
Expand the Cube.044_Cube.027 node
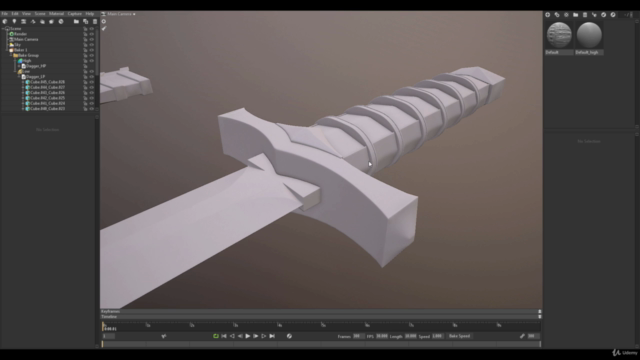[23, 87]
